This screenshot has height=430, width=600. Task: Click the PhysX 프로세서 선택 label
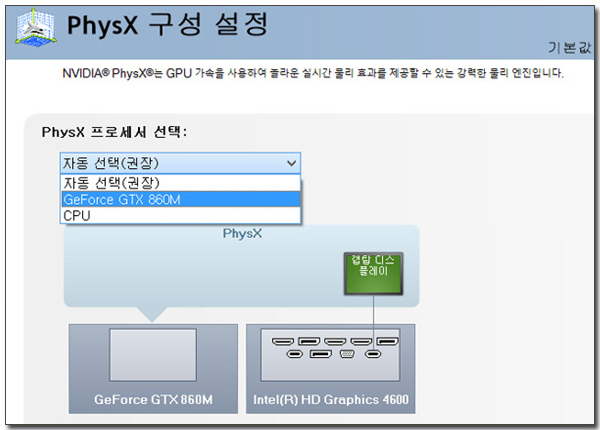tap(114, 132)
